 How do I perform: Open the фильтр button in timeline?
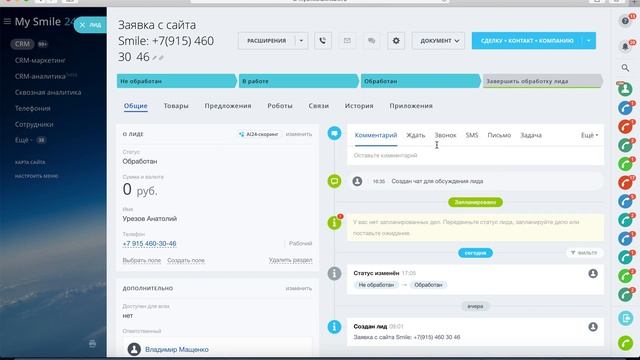pos(584,253)
